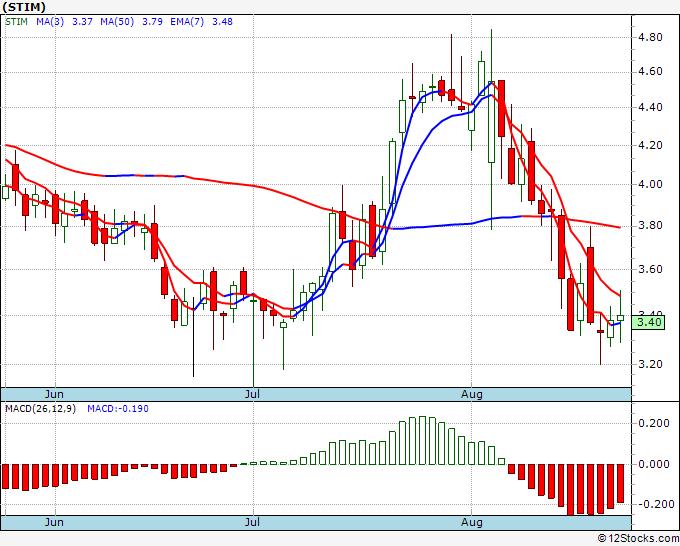The width and height of the screenshot is (680, 546).
Task: Click the 0.000 MACD axis label
Action: 654,464
